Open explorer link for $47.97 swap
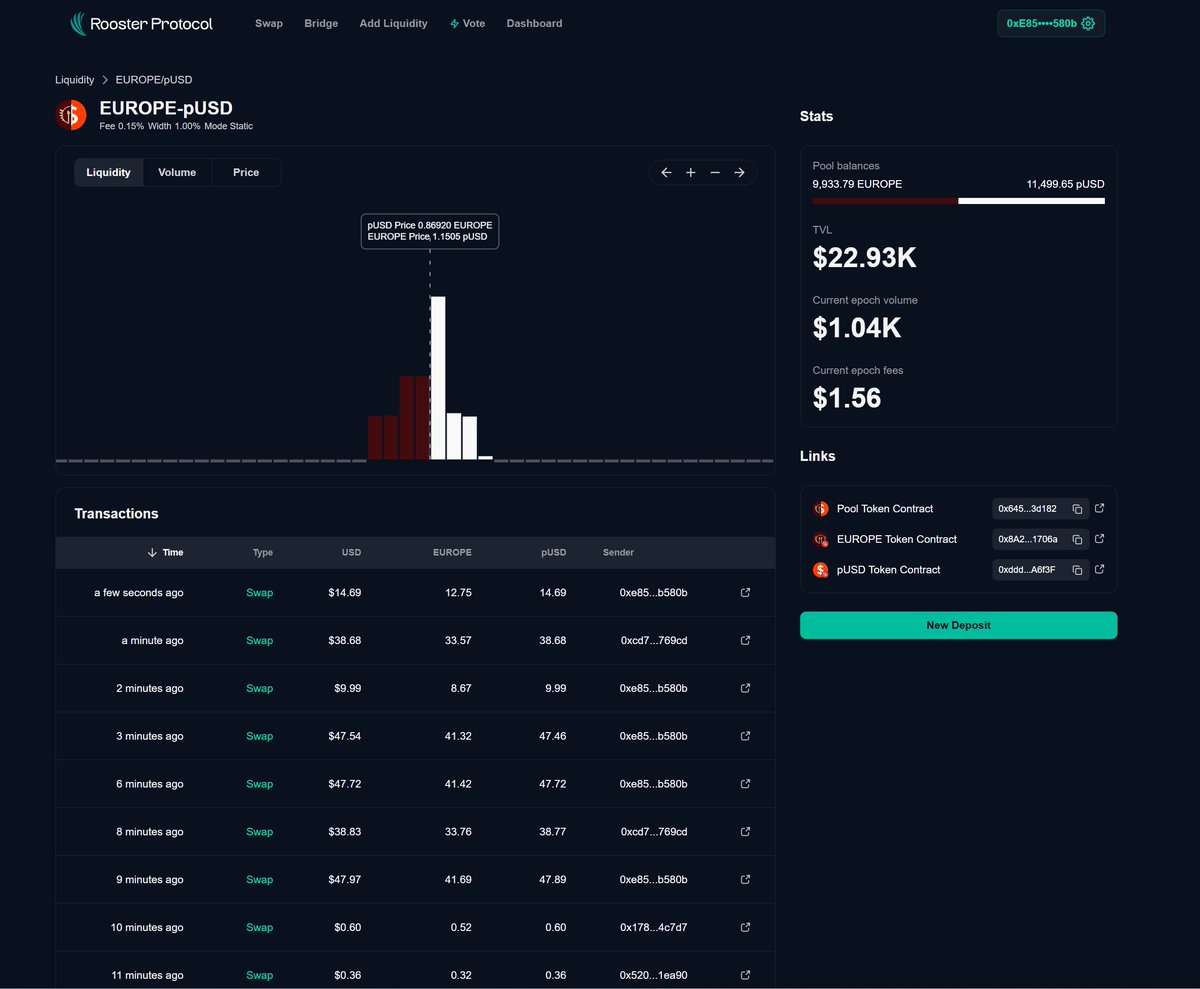Screen dimensions: 1200x989 745,879
